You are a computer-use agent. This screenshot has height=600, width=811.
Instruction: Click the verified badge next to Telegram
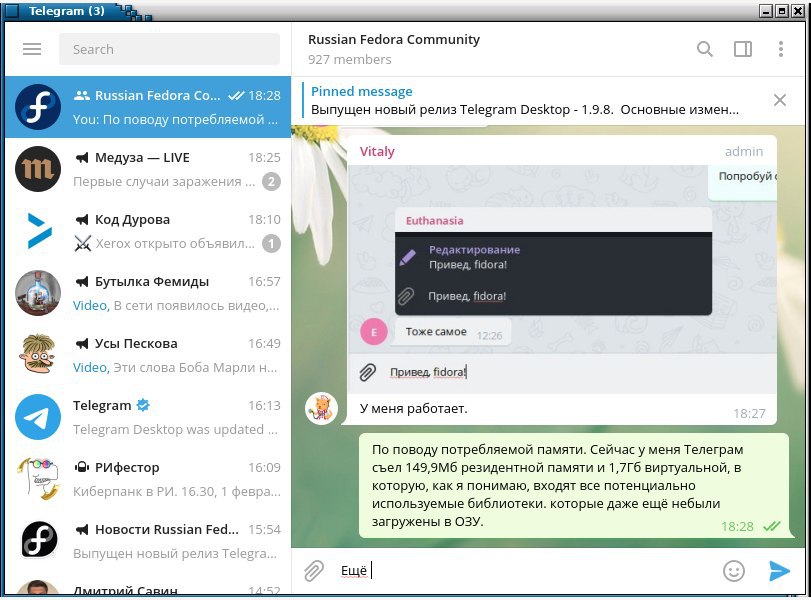(x=143, y=406)
